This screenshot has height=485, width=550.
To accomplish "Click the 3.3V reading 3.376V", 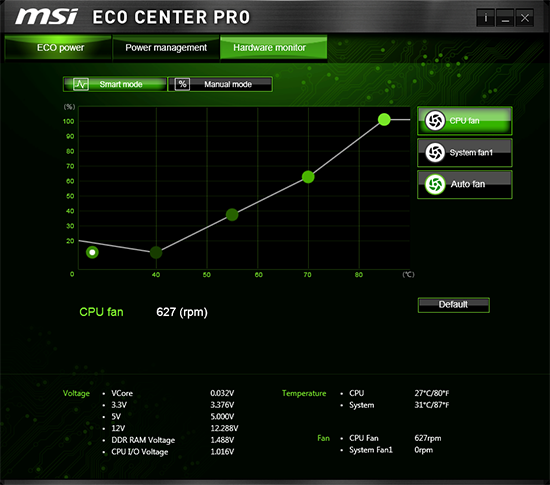I will pos(222,405).
